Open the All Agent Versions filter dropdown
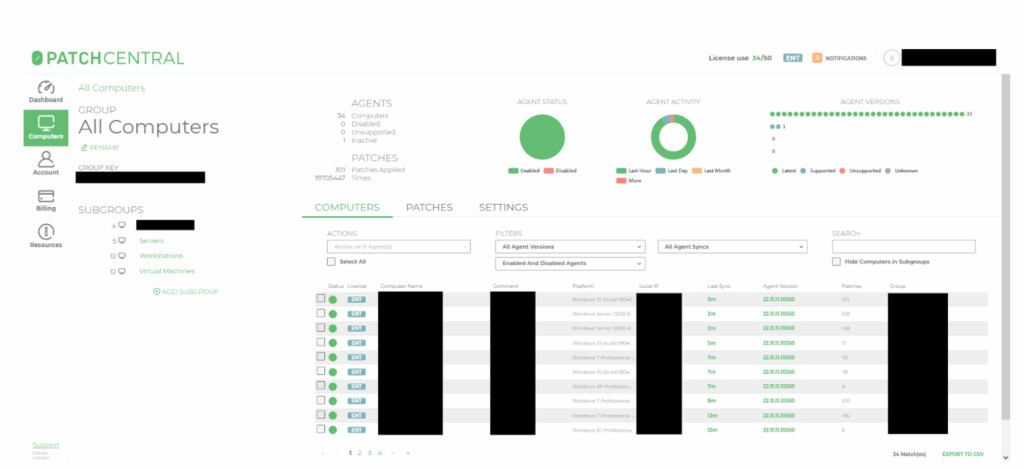 coord(570,247)
